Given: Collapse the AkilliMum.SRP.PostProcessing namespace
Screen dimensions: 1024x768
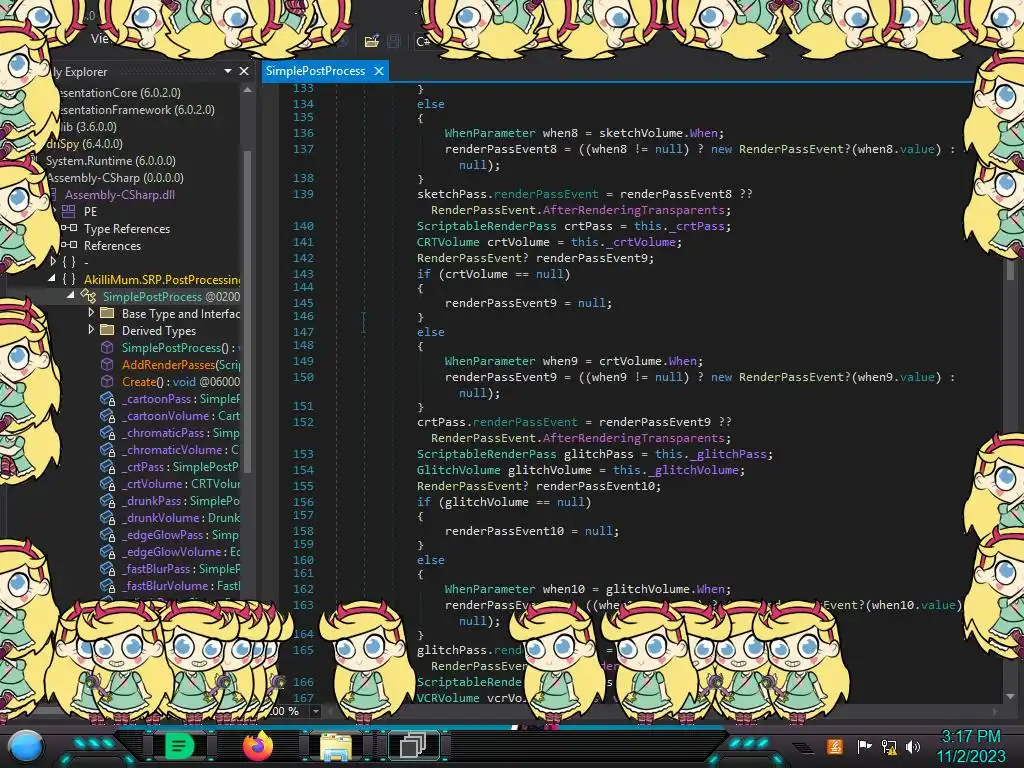Looking at the screenshot, I should tap(52, 279).
